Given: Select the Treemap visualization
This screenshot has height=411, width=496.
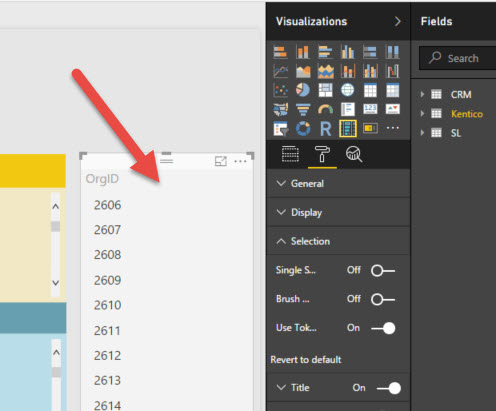Looking at the screenshot, I should click(x=325, y=90).
